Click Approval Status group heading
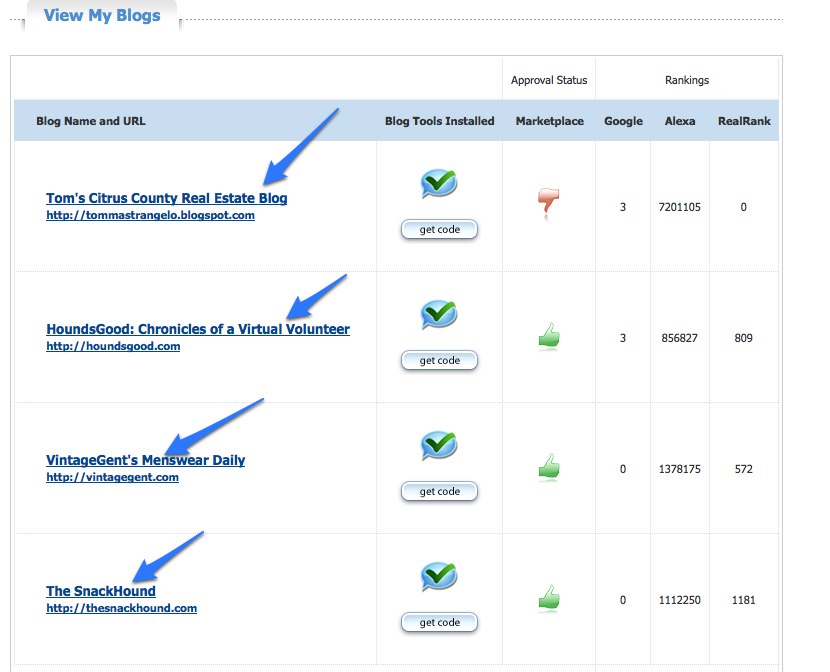Viewport: 830px width, 672px height. click(x=549, y=80)
